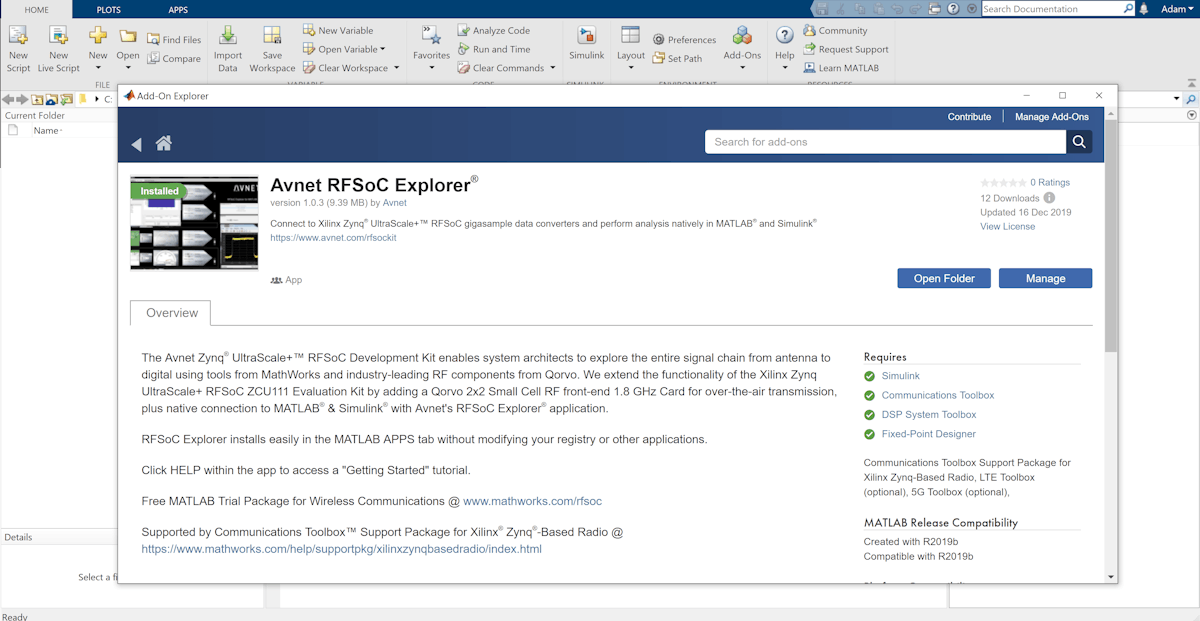Open the Open Variable dropdown
The height and width of the screenshot is (621, 1200).
[382, 49]
